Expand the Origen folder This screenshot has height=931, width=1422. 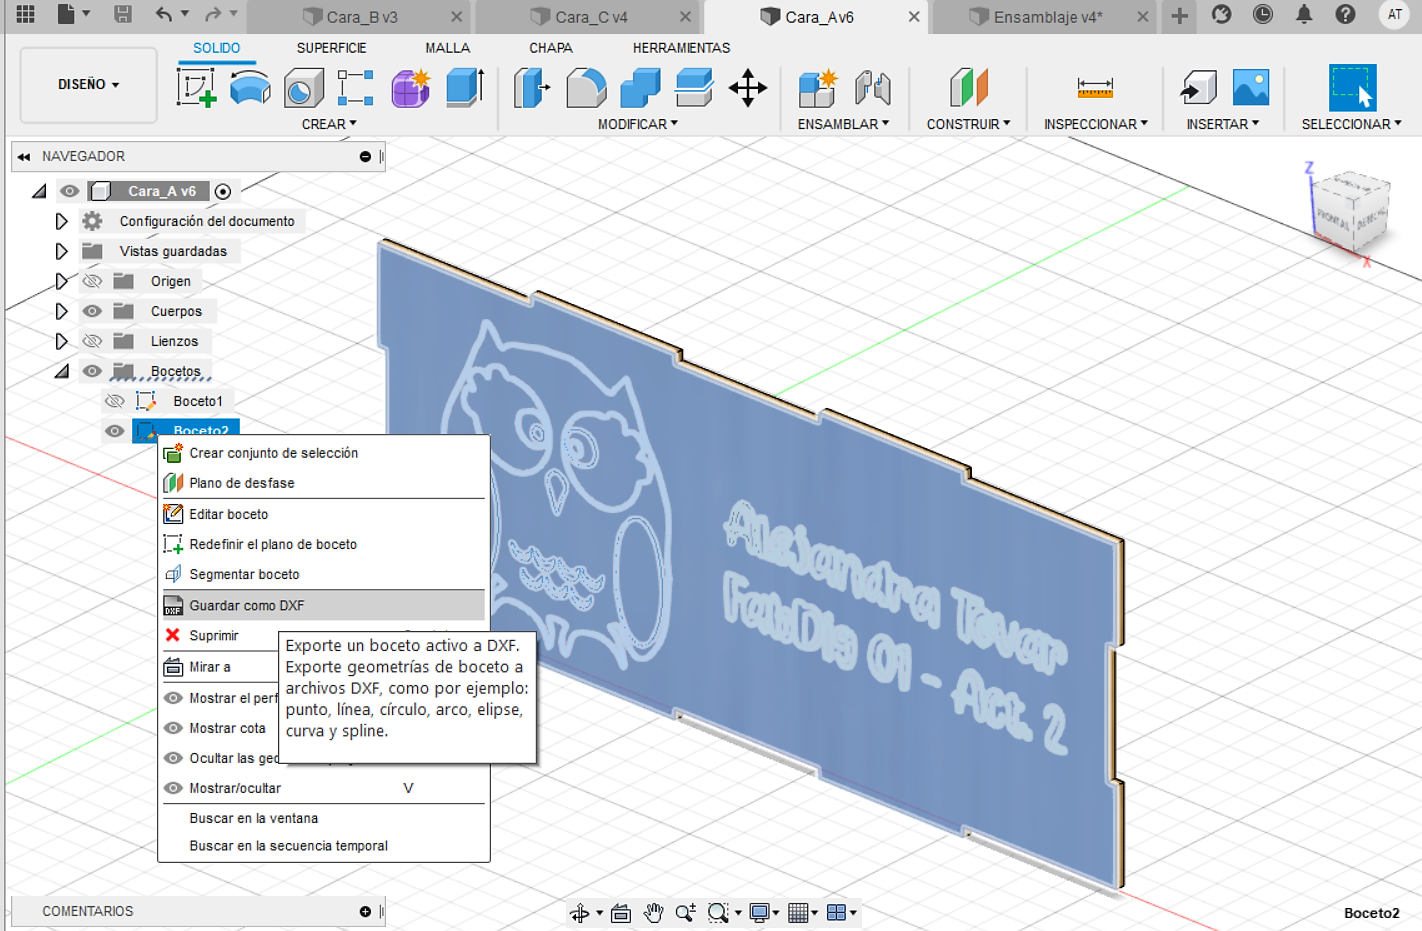tap(61, 281)
